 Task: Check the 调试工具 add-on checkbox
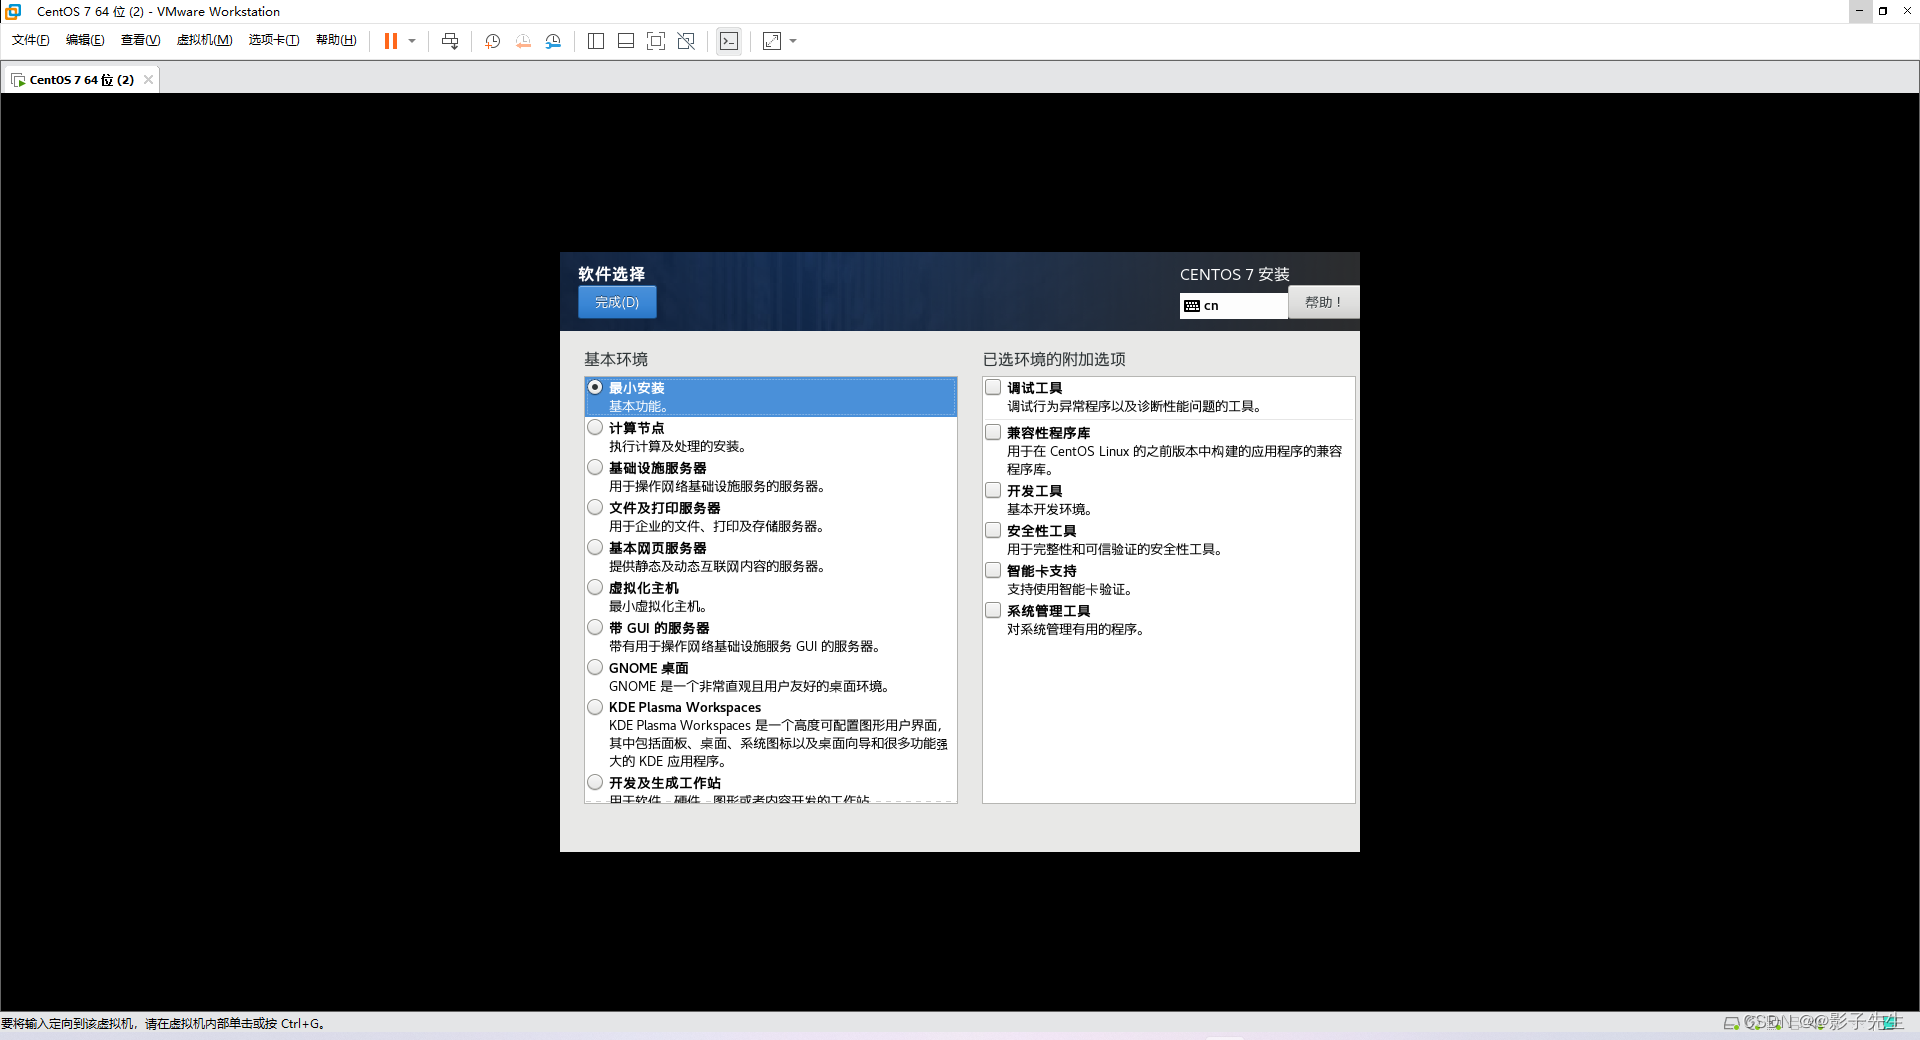tap(993, 387)
